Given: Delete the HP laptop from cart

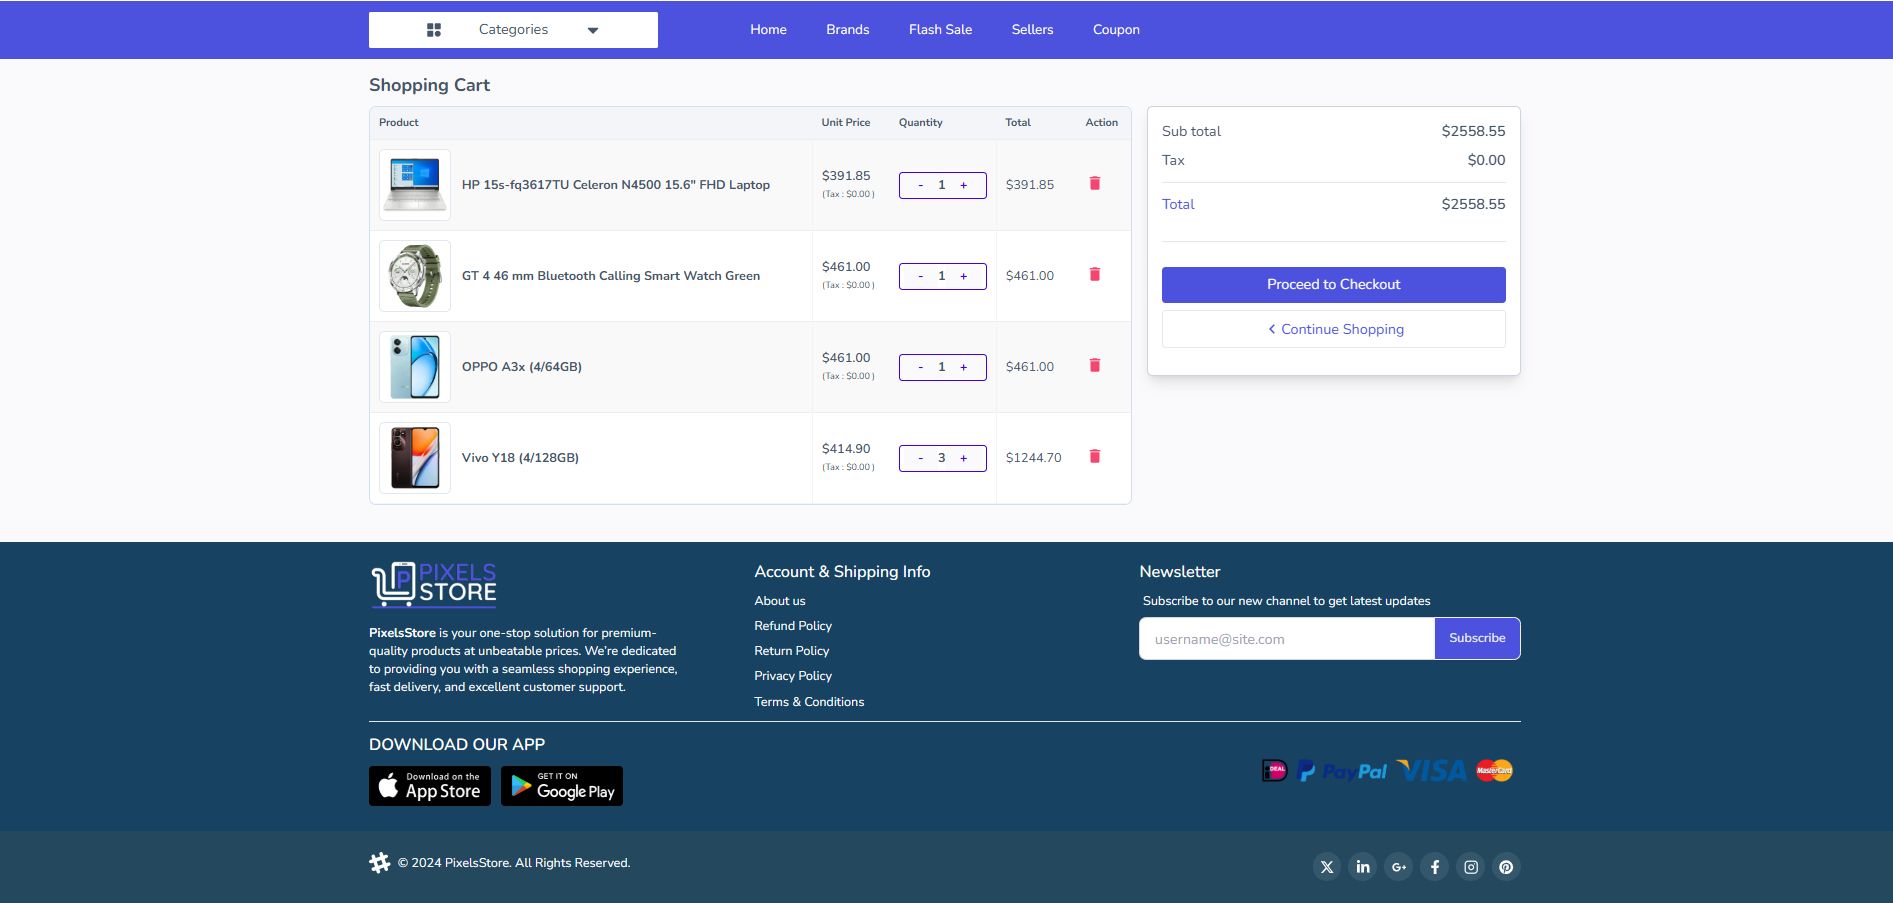Looking at the screenshot, I should click(x=1094, y=184).
